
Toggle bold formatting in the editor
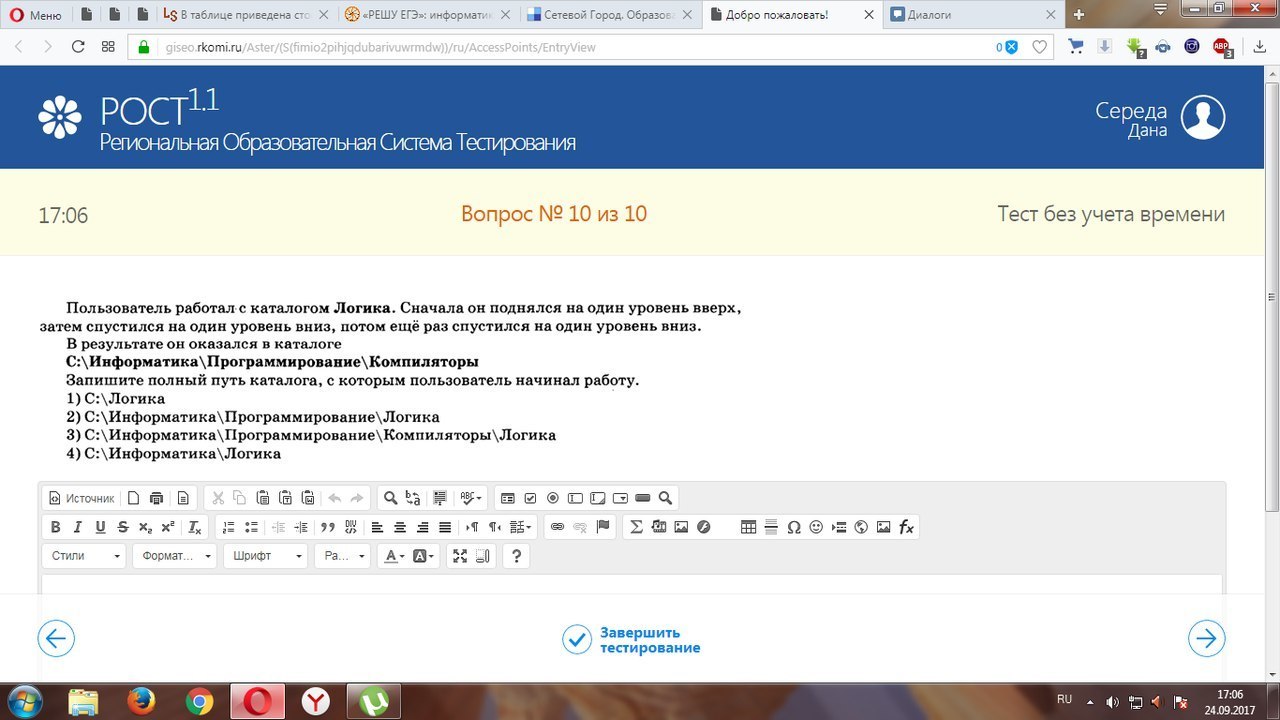click(x=56, y=527)
